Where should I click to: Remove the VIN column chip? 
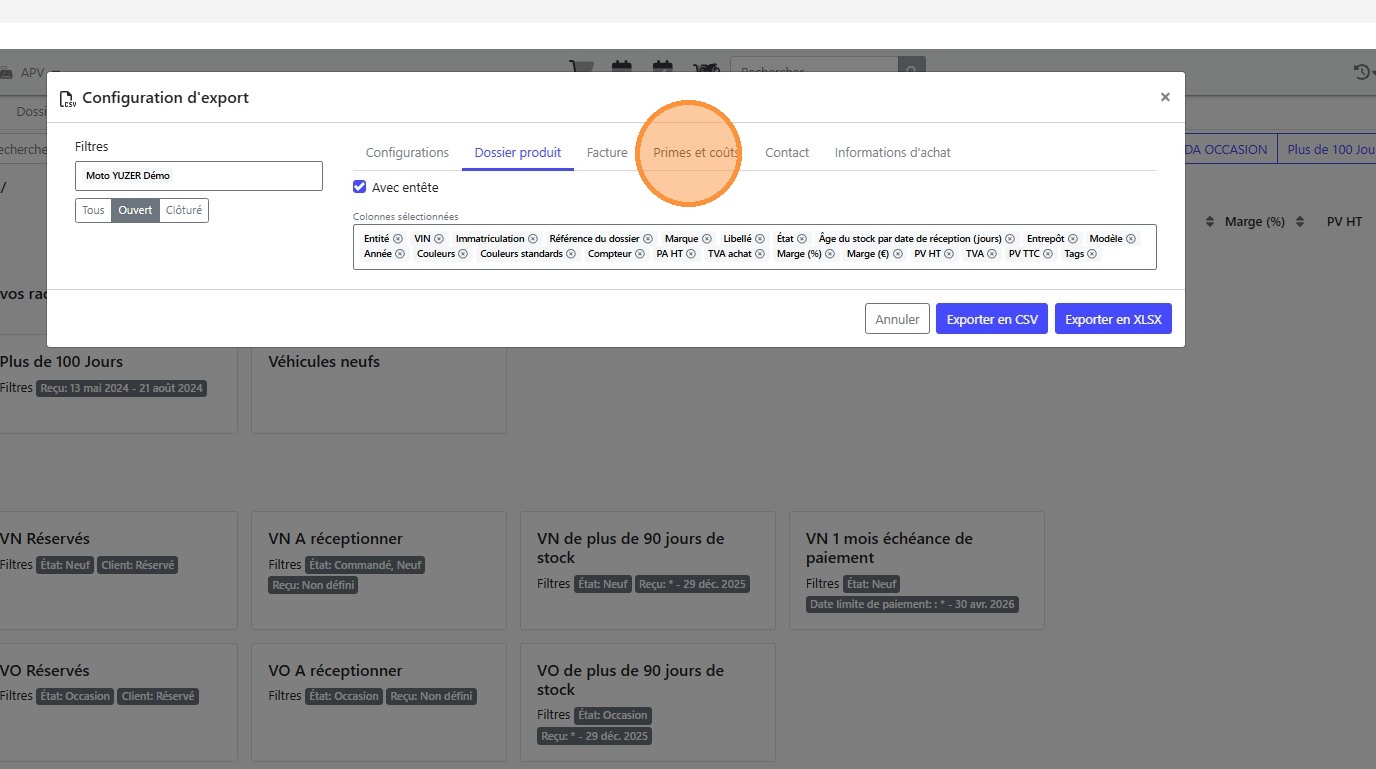point(439,239)
